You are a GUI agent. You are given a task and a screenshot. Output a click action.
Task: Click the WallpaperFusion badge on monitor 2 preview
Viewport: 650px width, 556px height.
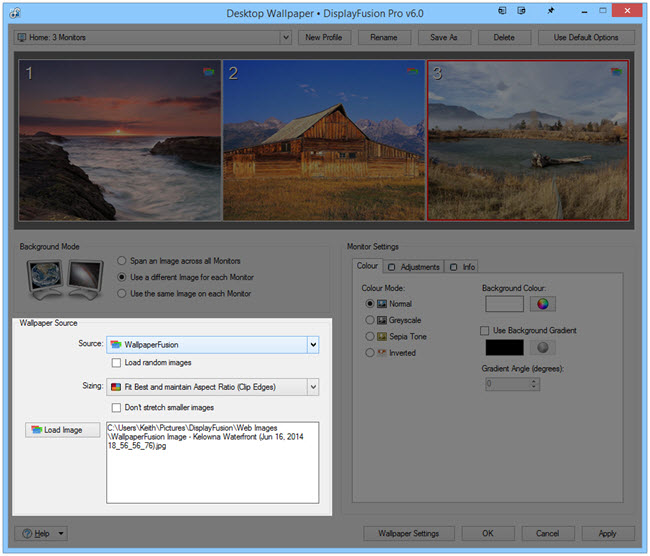coord(412,71)
